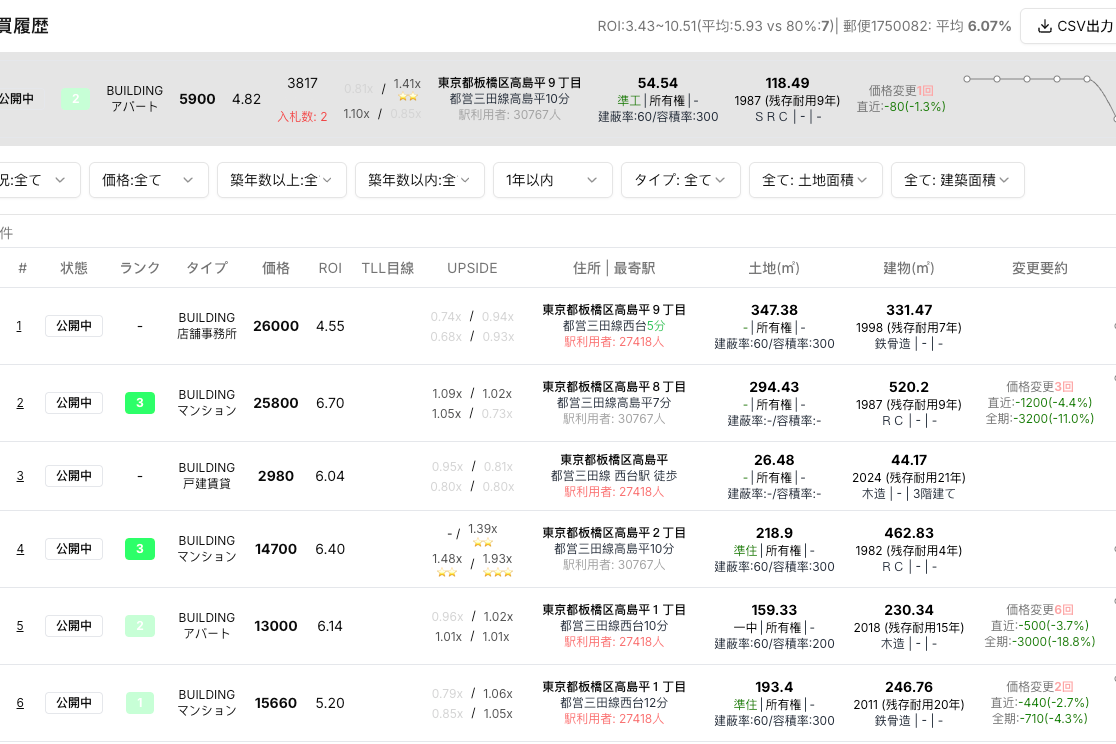The image size is (1116, 744).
Task: Sort by 価格 column header
Action: tap(275, 268)
